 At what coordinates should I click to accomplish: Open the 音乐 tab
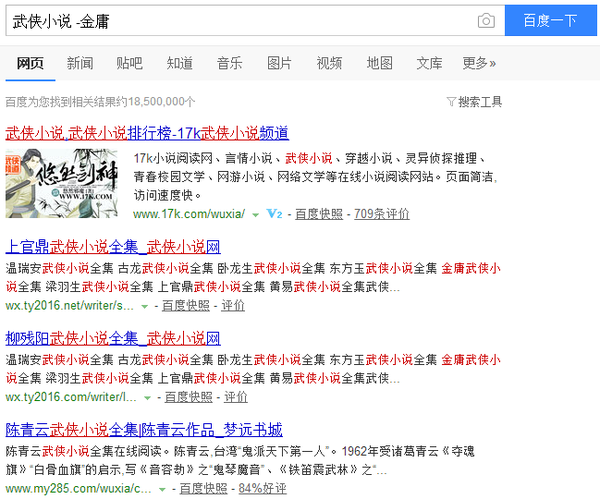pyautogui.click(x=230, y=63)
